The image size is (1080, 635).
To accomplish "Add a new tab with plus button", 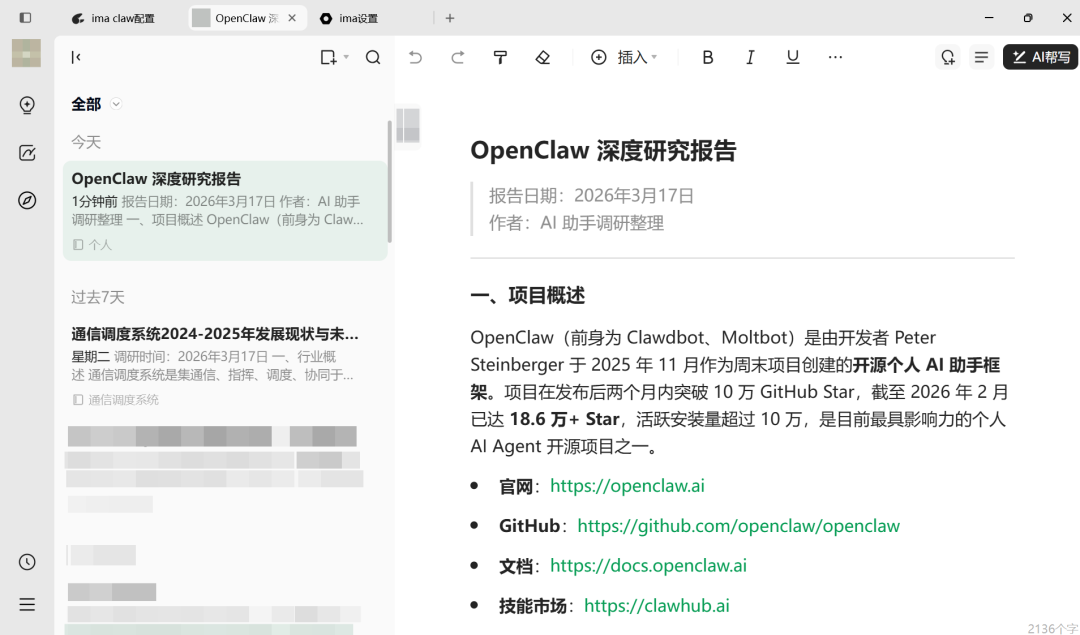I will coord(450,19).
